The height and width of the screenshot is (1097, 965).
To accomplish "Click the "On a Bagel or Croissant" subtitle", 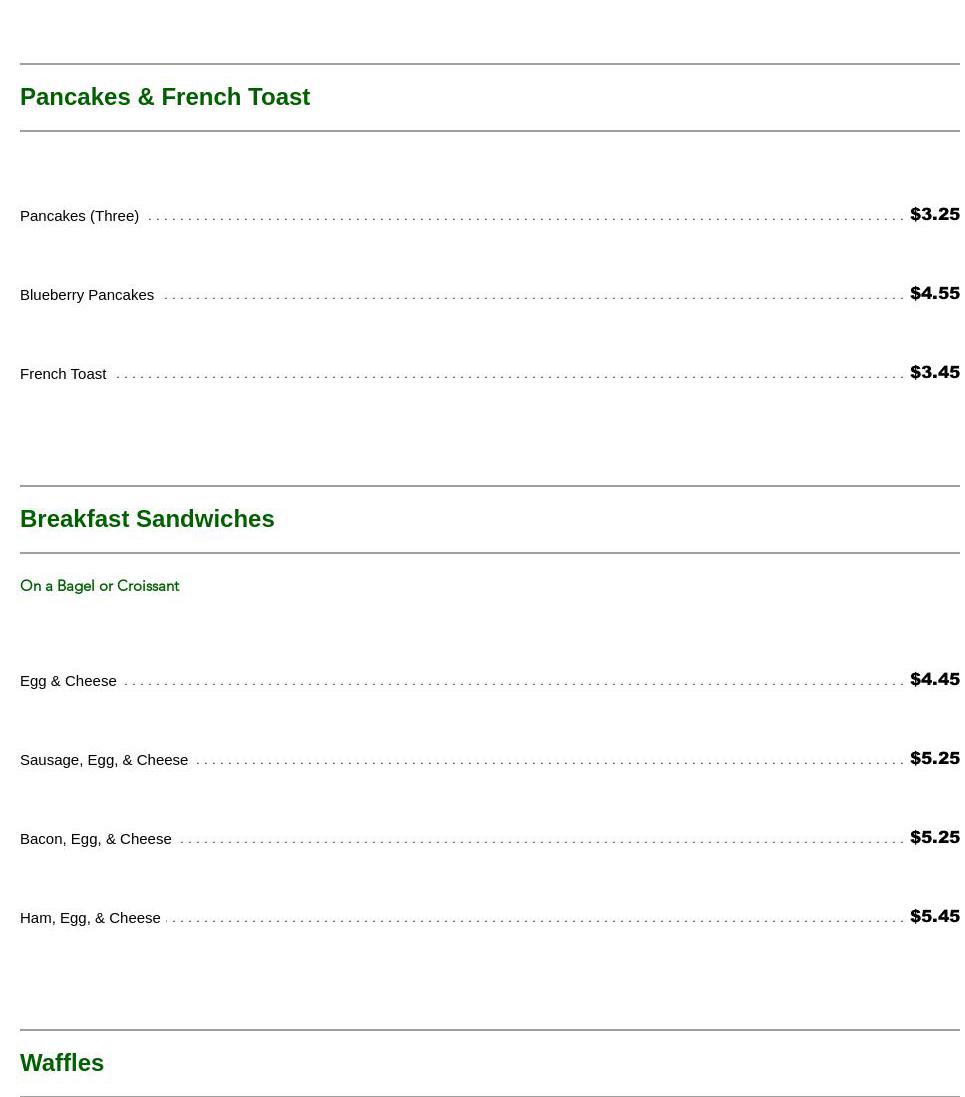I will [99, 586].
